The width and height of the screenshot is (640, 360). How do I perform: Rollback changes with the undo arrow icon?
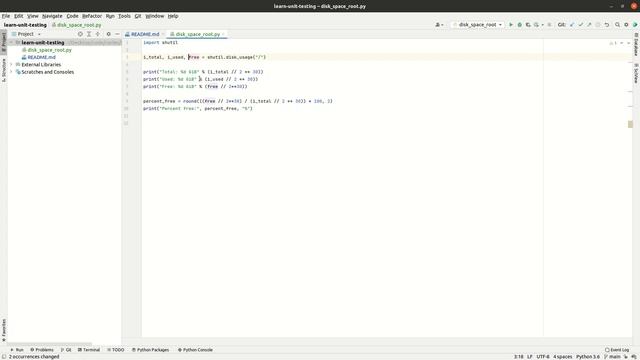[607, 25]
